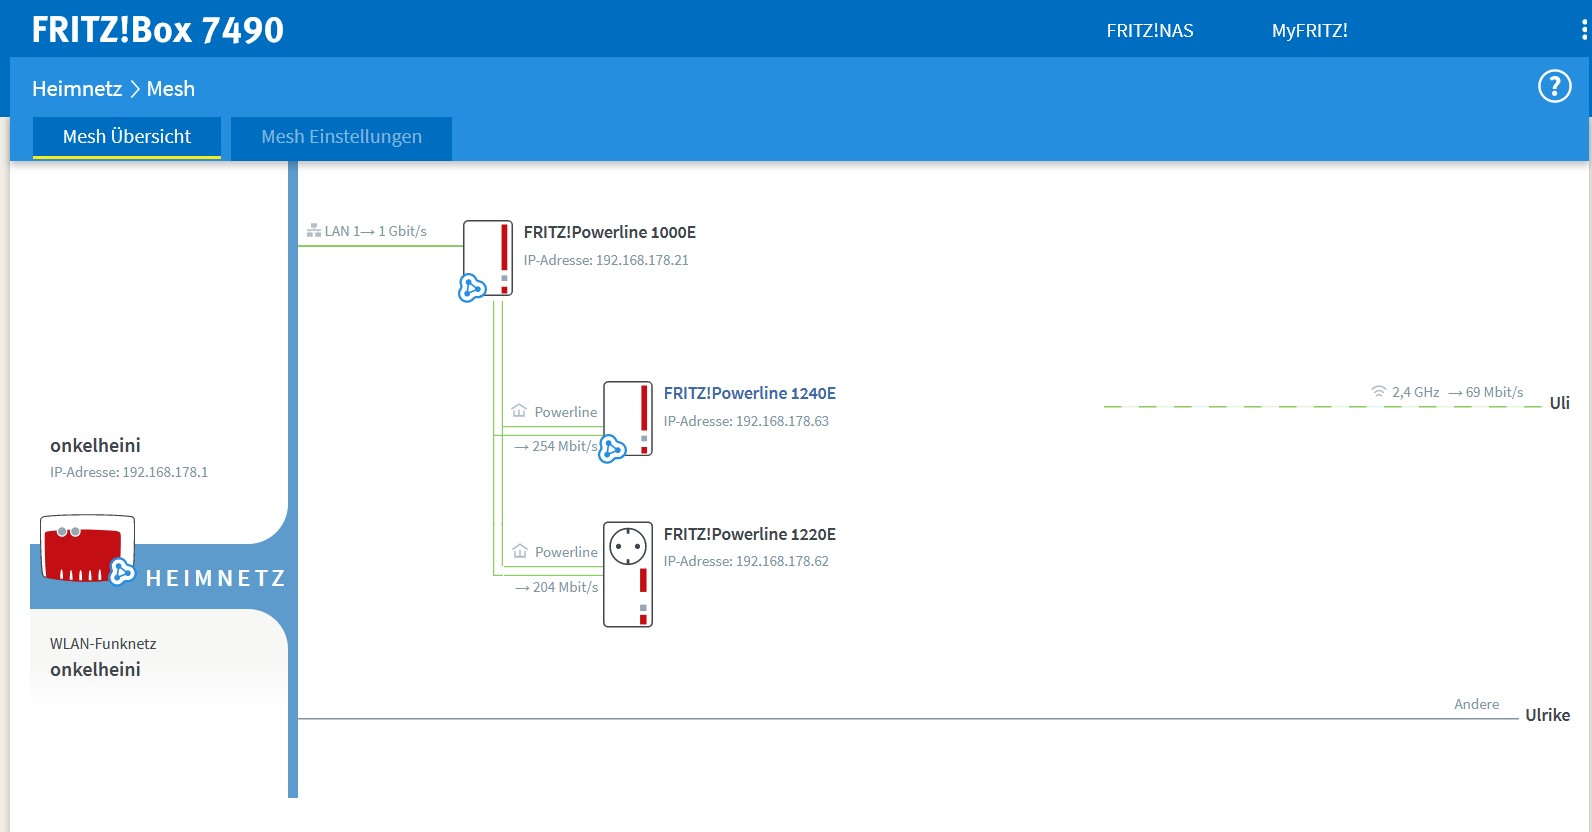Image resolution: width=1592 pixels, height=832 pixels.
Task: Click IP-Adresse 192.168.178.63 text
Action: [746, 421]
